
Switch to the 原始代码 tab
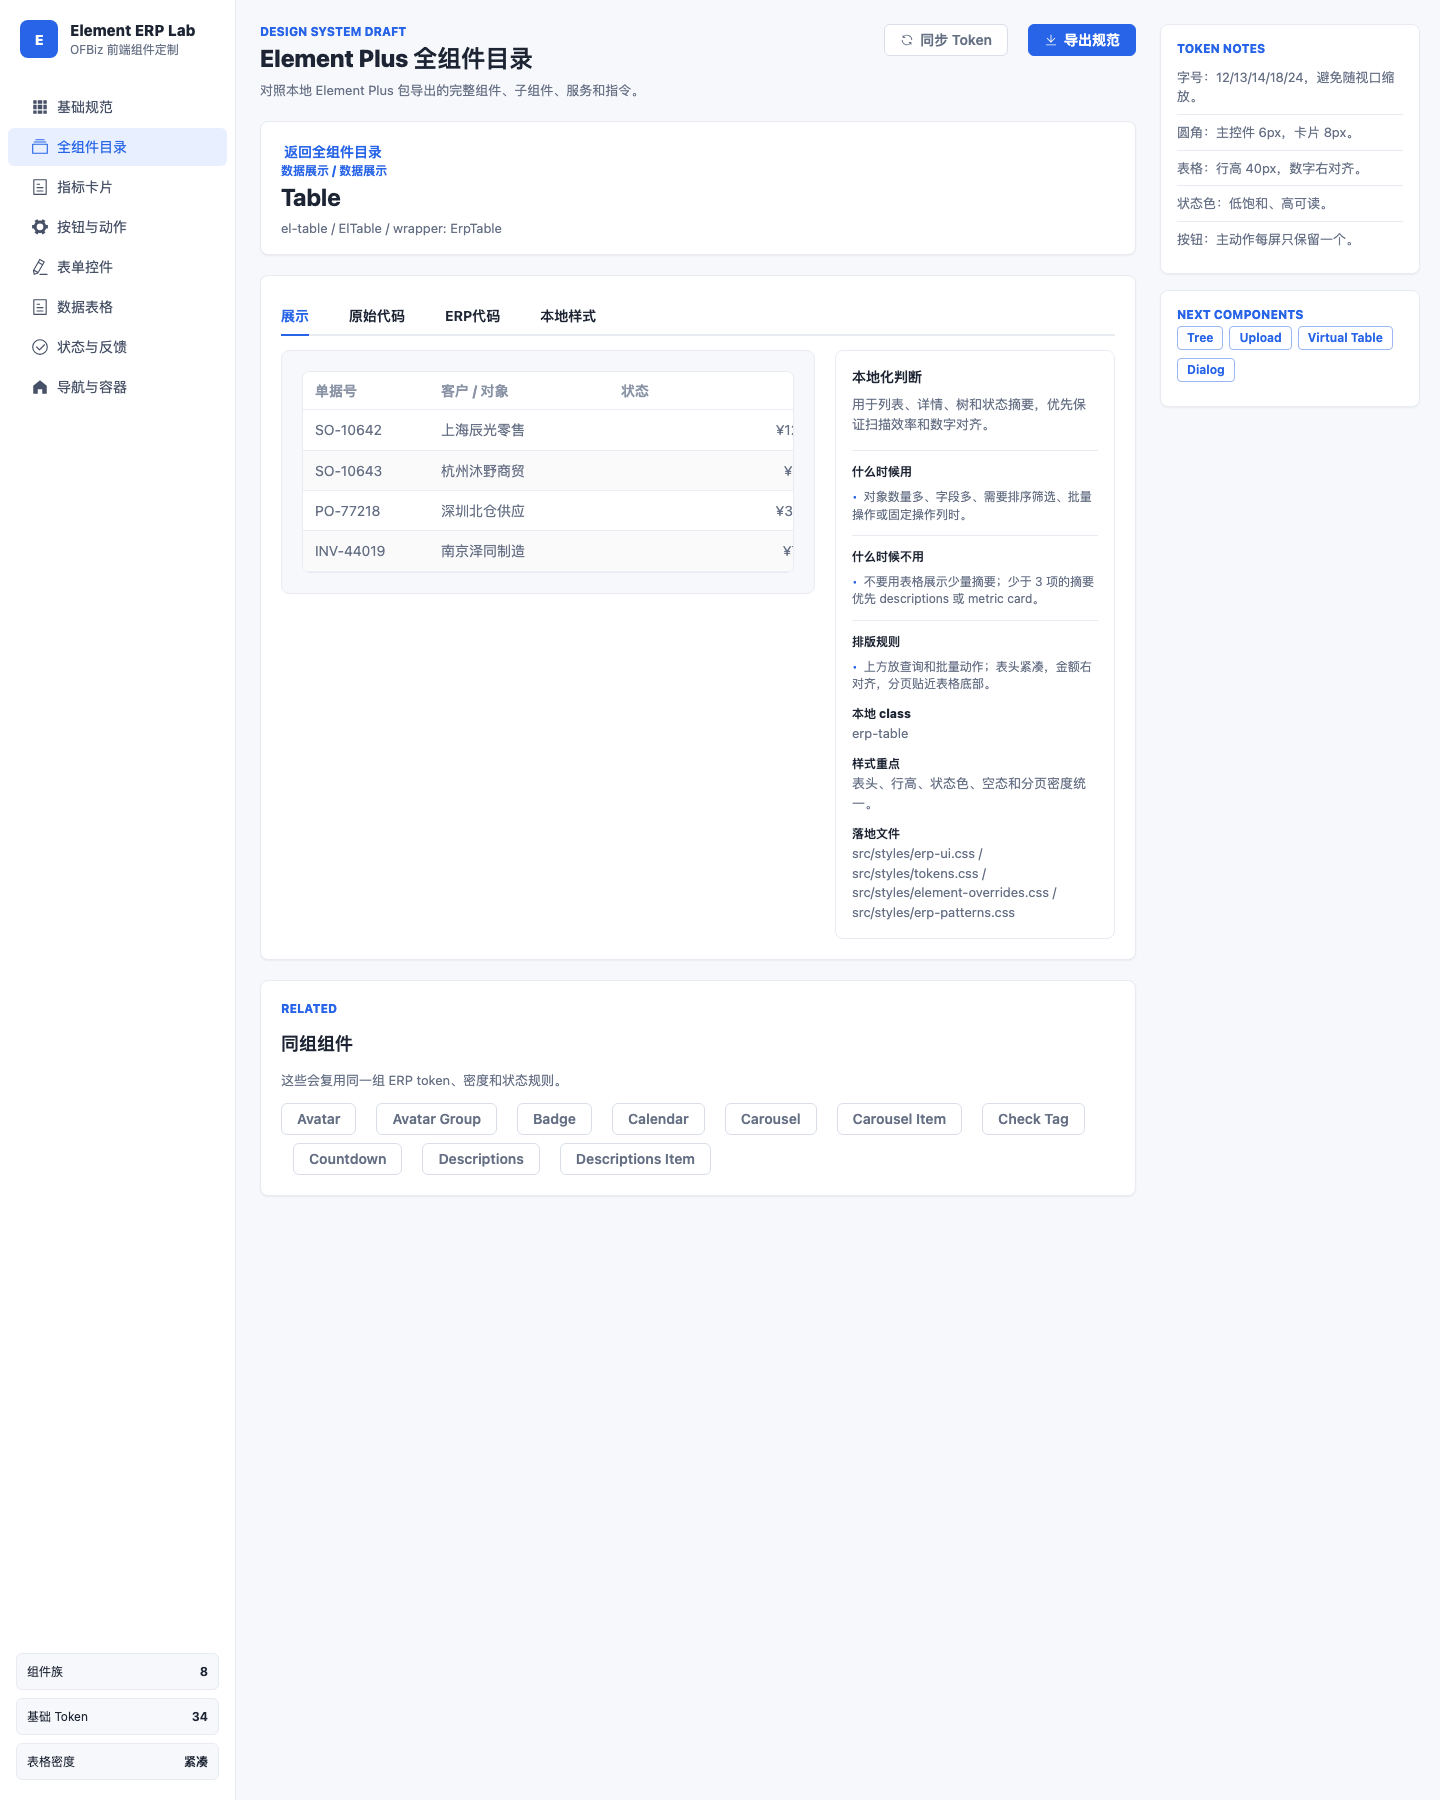pyautogui.click(x=377, y=316)
